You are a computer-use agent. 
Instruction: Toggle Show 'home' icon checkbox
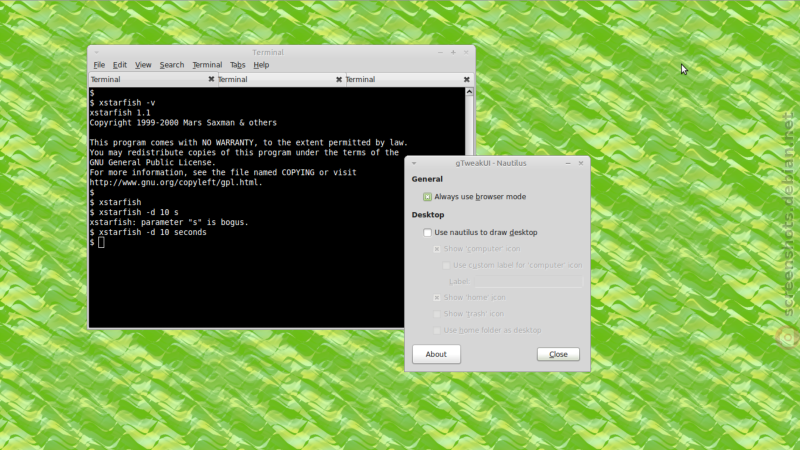[x=437, y=297]
